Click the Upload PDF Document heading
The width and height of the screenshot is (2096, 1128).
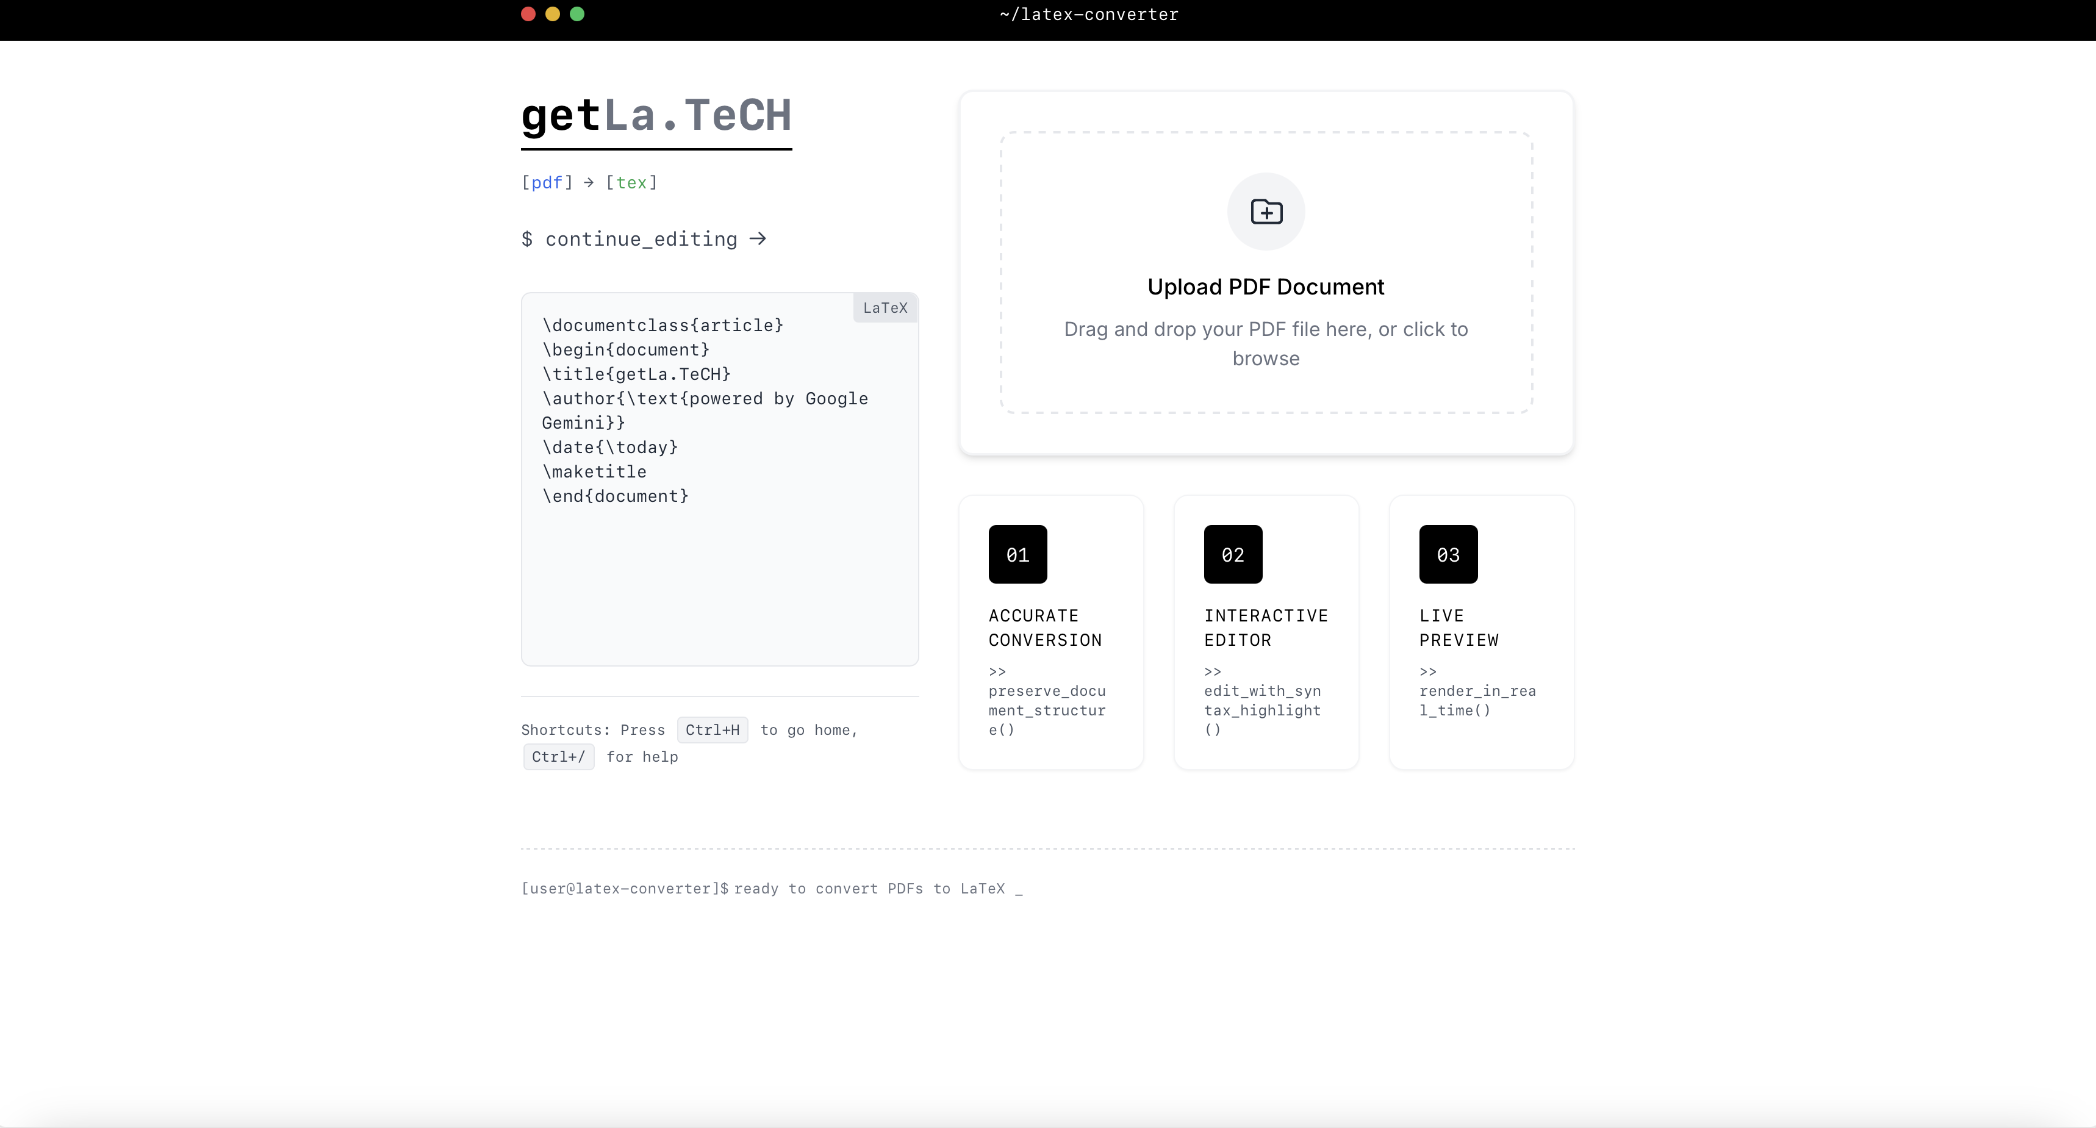(1265, 287)
